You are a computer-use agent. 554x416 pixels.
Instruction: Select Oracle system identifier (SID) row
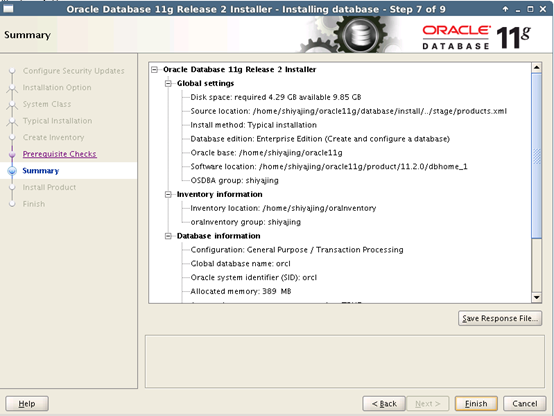pyautogui.click(x=253, y=277)
